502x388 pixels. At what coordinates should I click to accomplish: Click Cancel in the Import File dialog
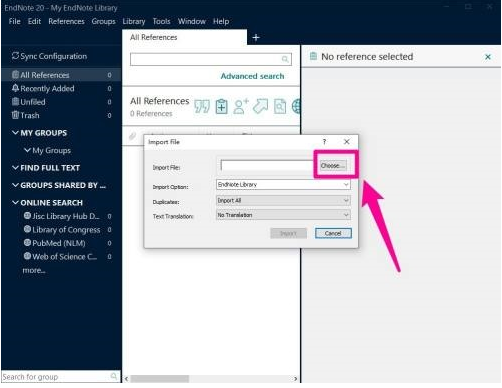[x=333, y=233]
